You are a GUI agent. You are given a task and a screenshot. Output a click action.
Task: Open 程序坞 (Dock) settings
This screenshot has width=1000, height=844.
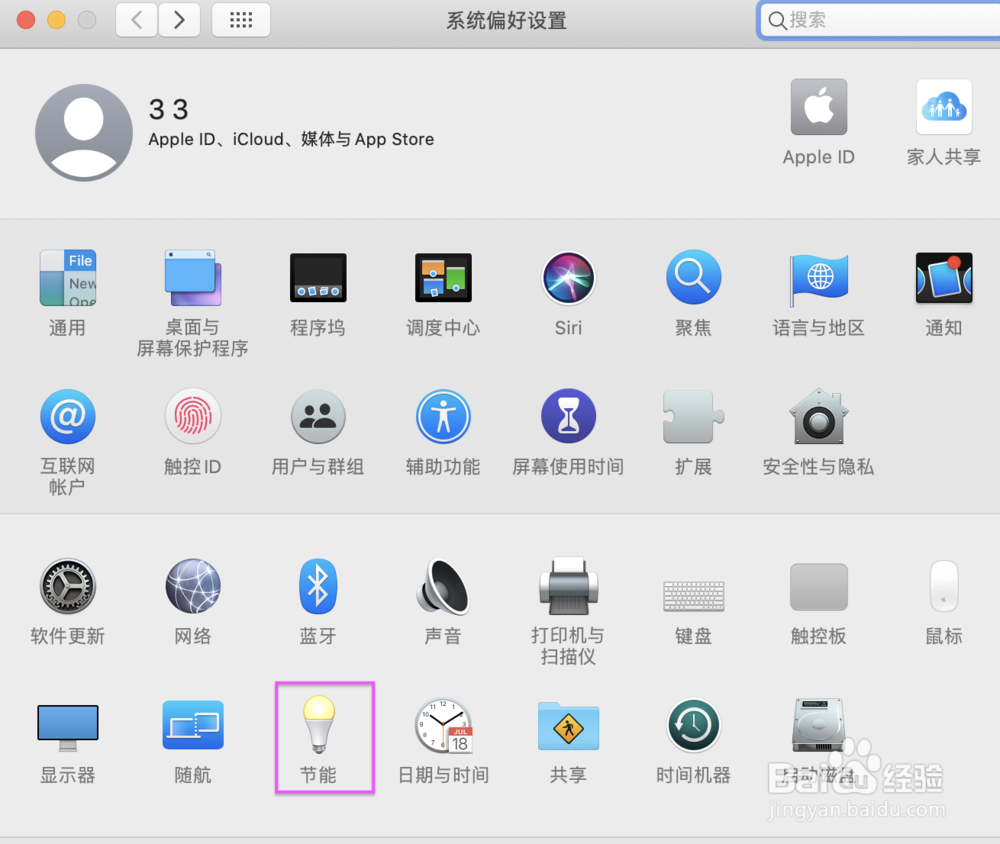318,278
